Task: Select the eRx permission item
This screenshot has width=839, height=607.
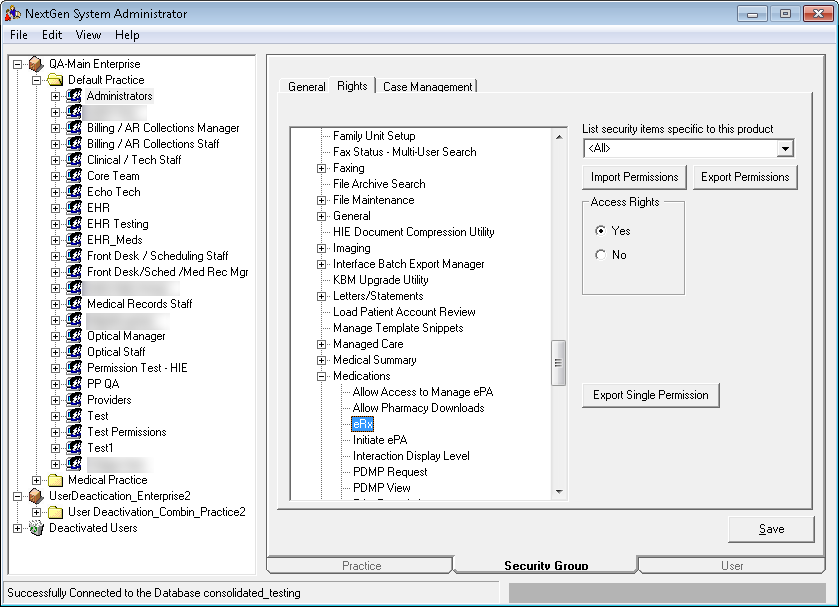Action: (x=362, y=424)
